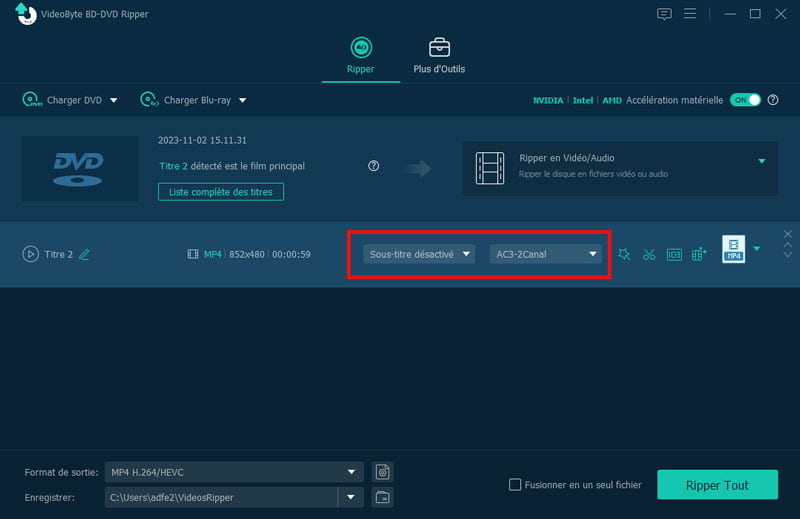Click the Intel label

583,101
